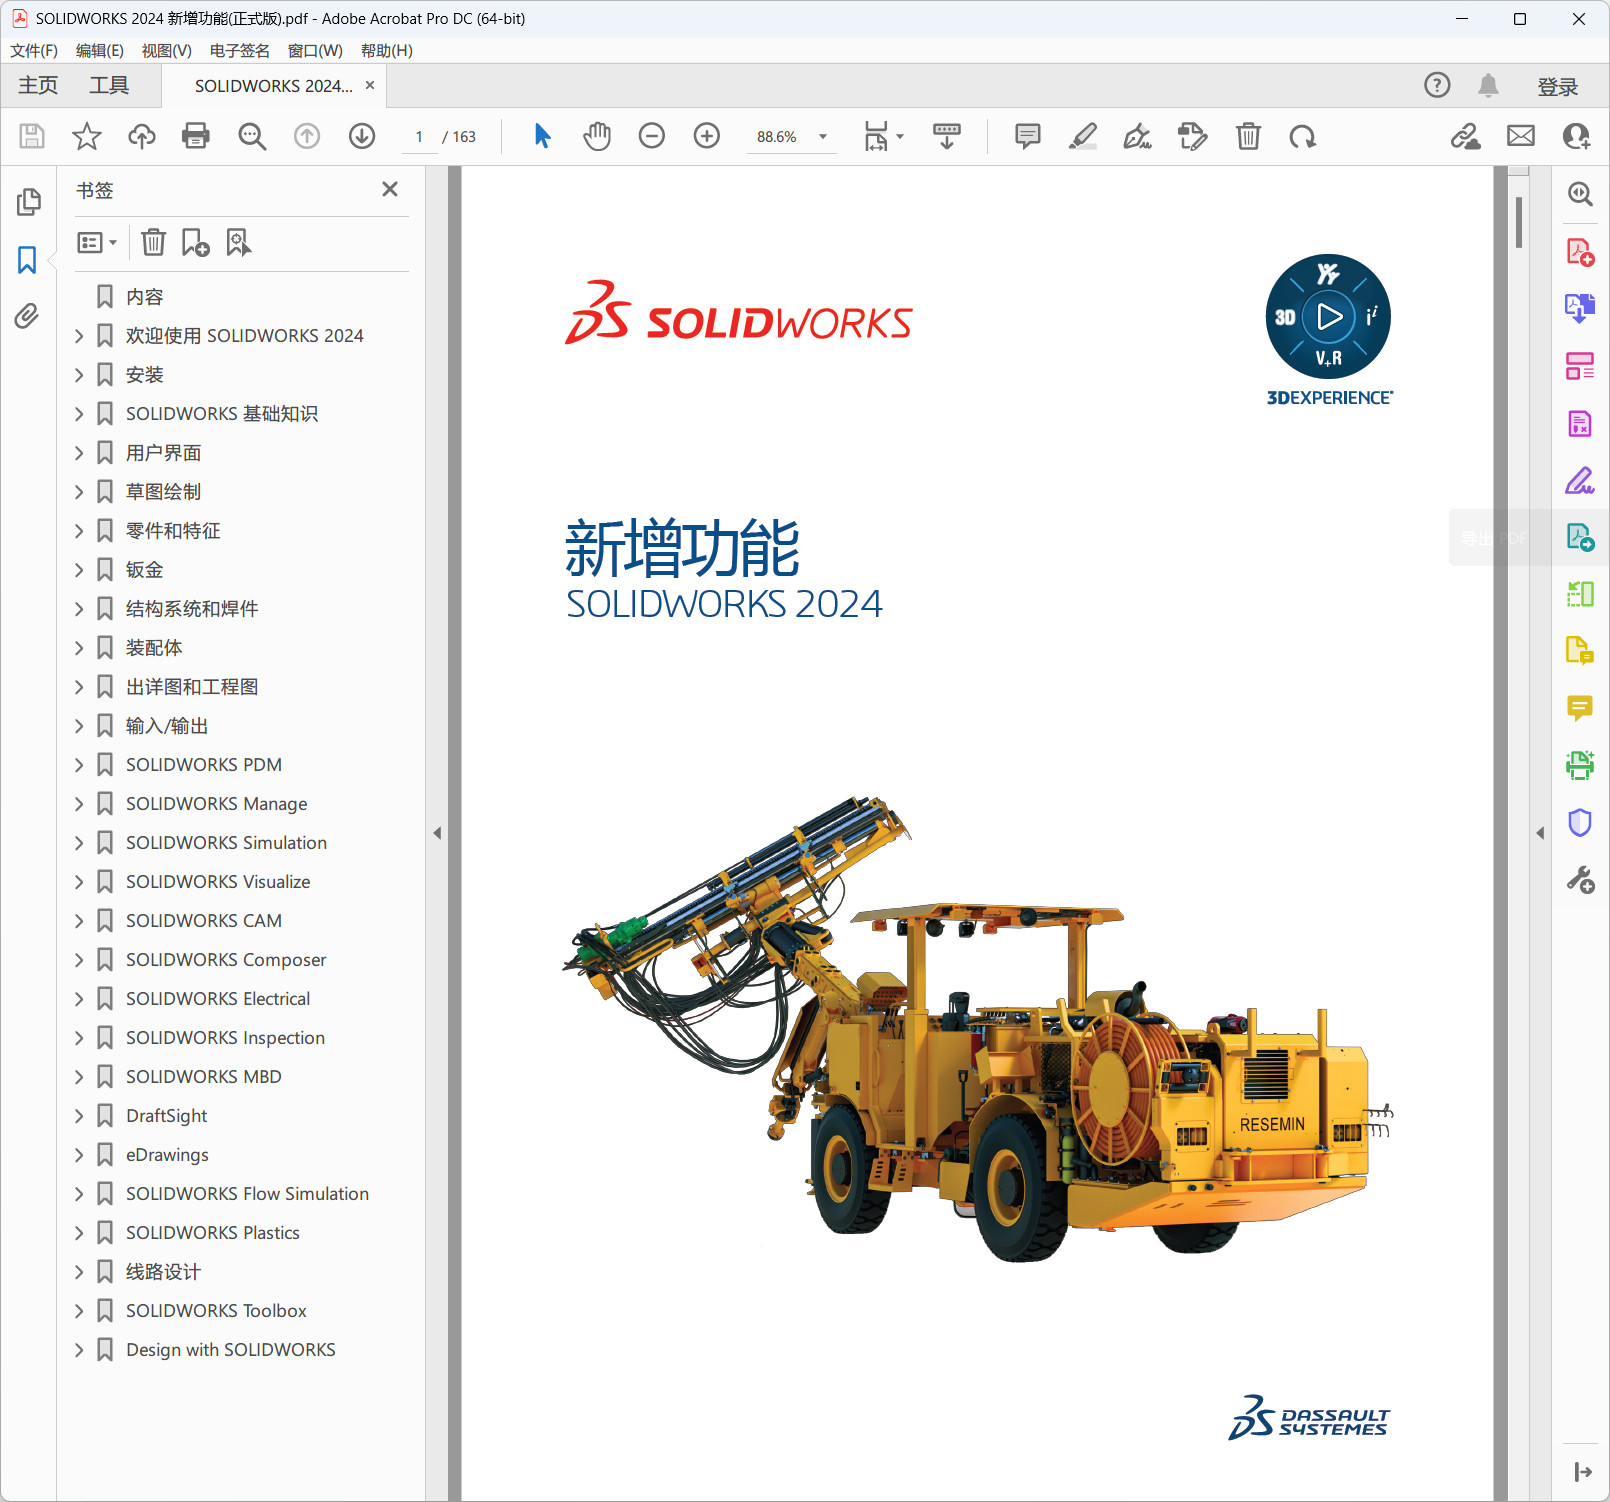The height and width of the screenshot is (1502, 1610).
Task: Go to next page arrow
Action: (362, 136)
